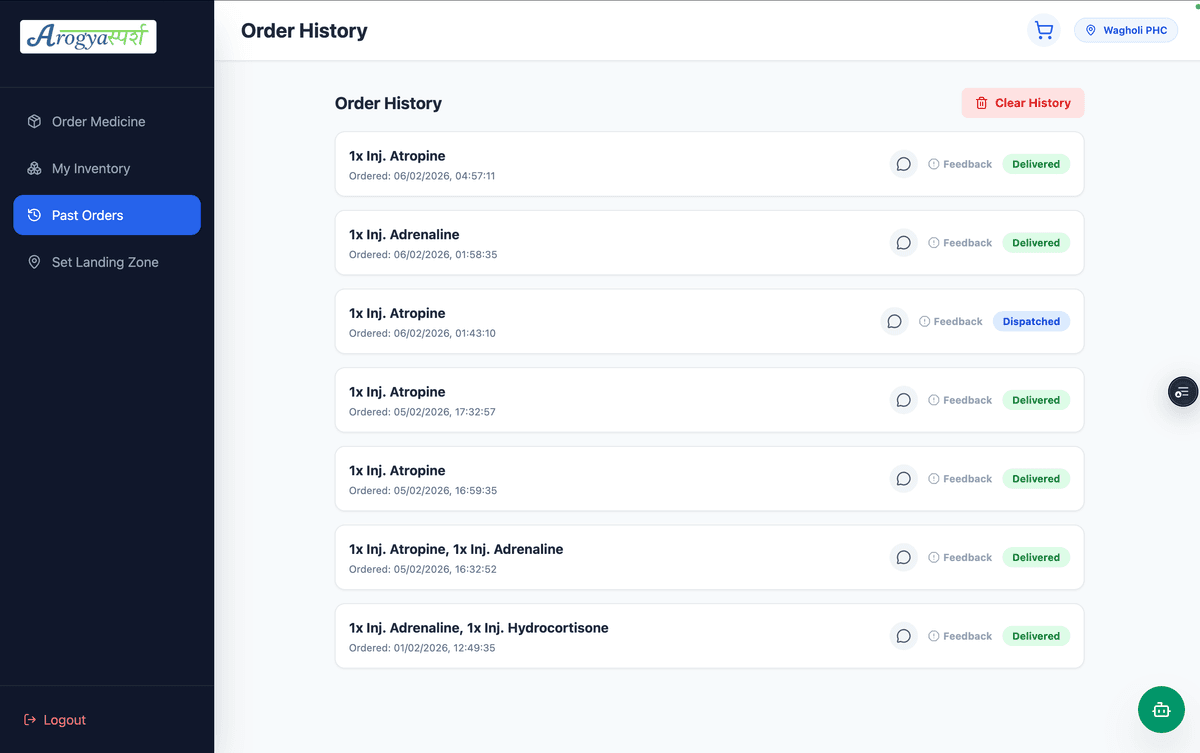Give Feedback on 16:59:35 Atropine order
1200x753 pixels.
point(960,479)
